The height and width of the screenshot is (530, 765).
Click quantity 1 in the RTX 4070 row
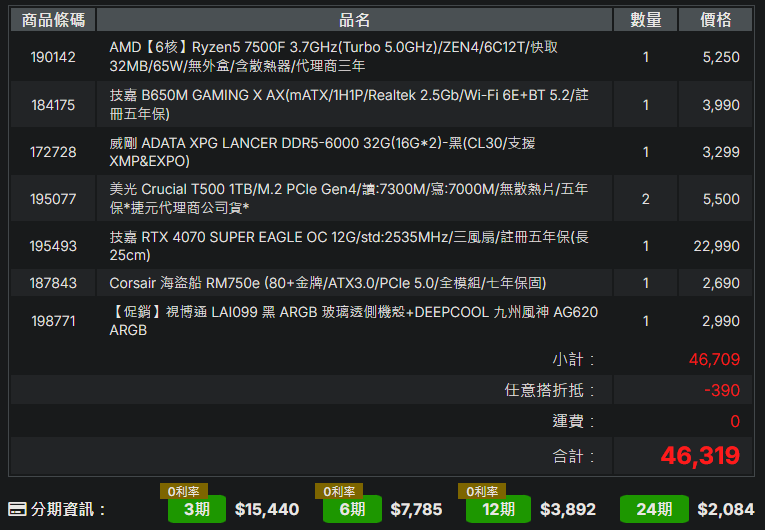tap(645, 246)
